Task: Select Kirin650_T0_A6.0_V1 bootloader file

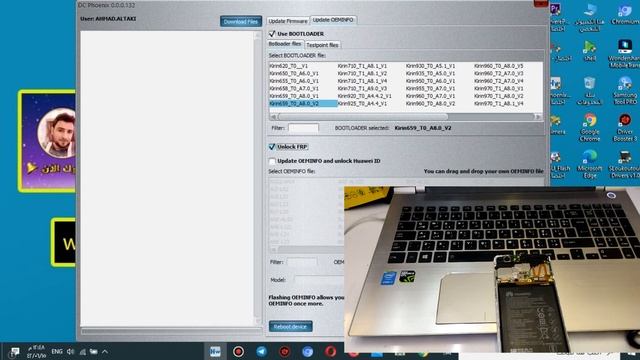Action: coord(294,73)
